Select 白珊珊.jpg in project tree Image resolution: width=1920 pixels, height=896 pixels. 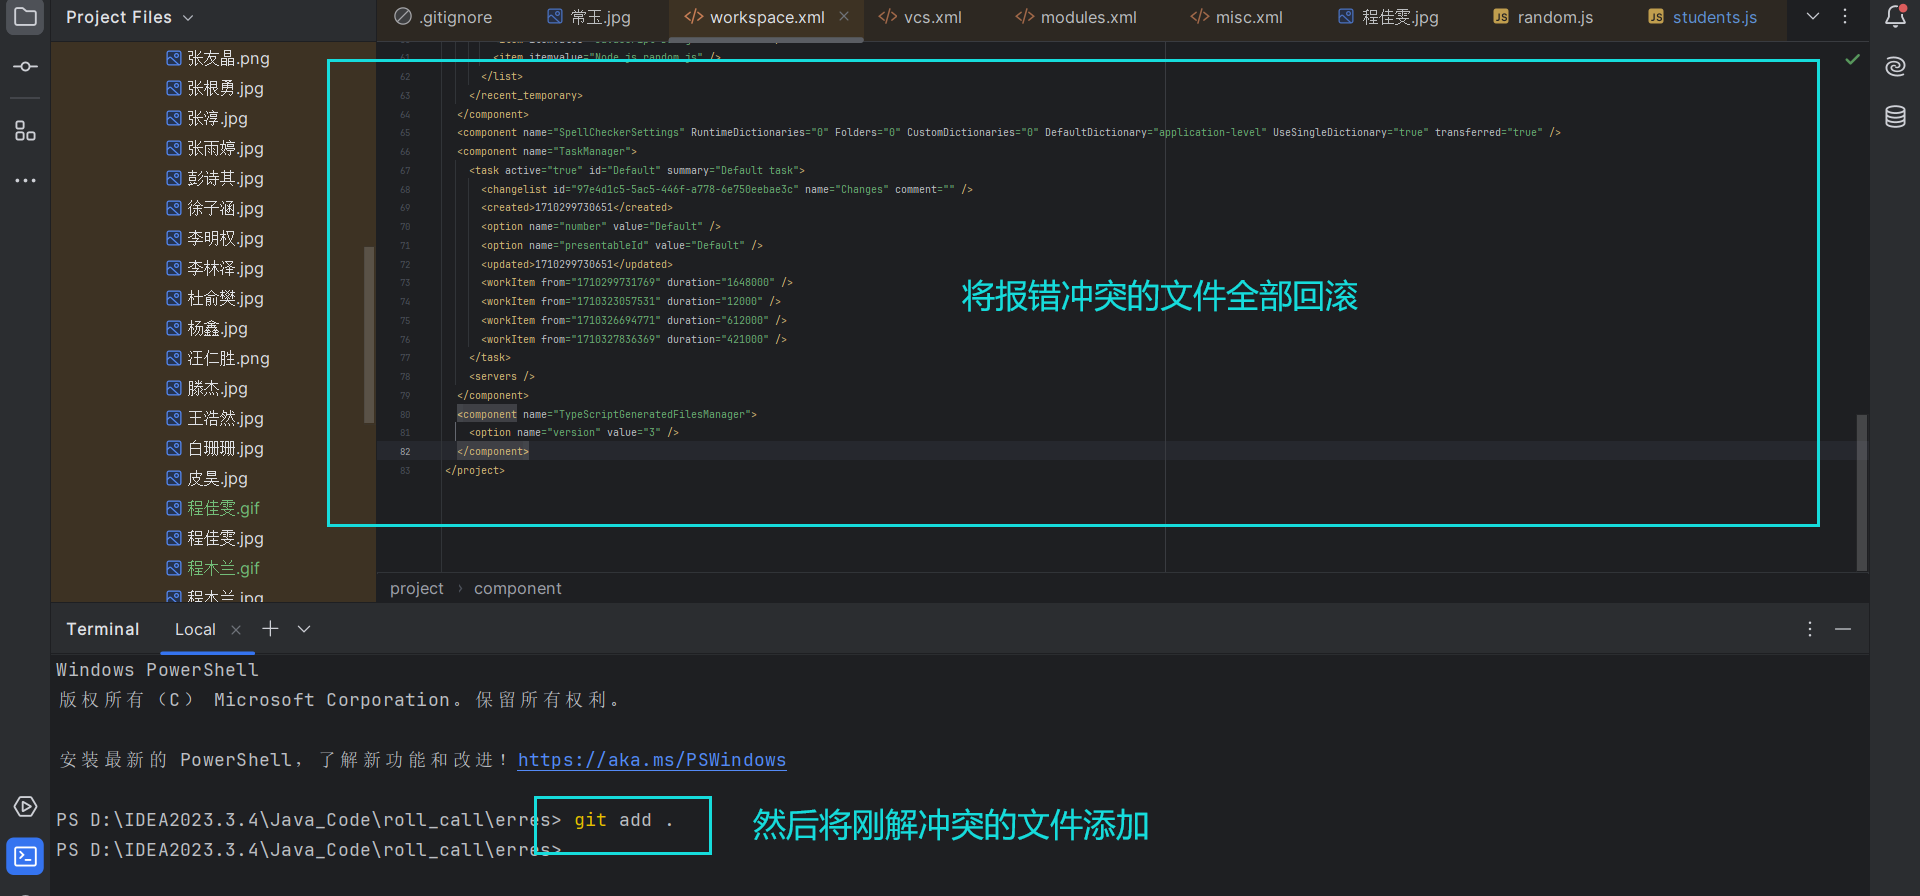pyautogui.click(x=215, y=448)
